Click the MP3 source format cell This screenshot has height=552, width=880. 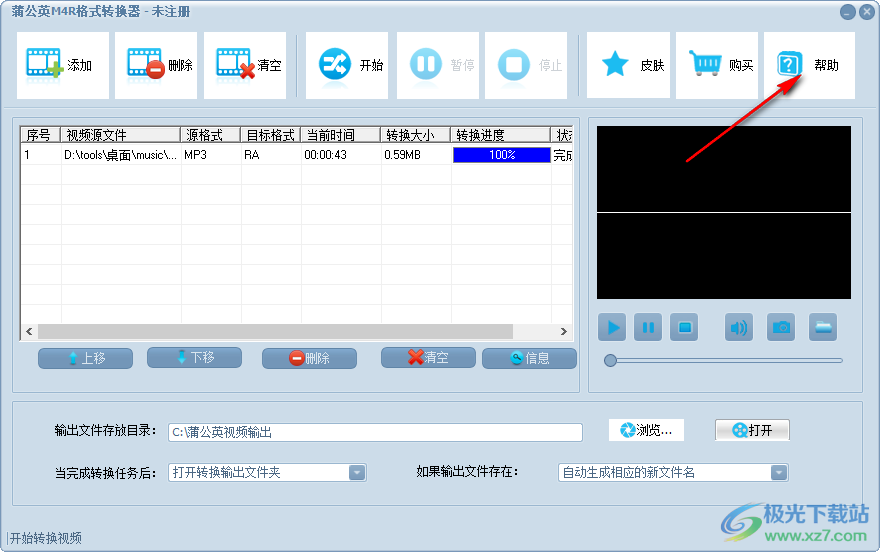(211, 155)
